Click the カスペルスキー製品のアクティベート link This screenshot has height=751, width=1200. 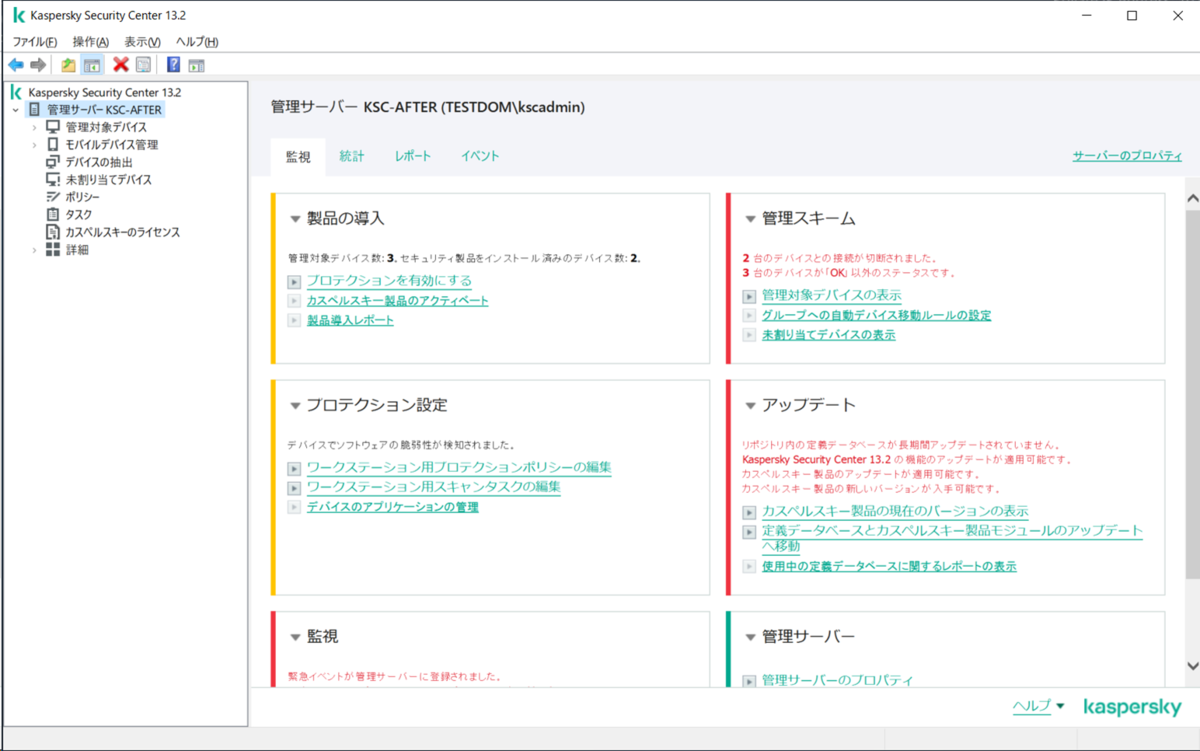[397, 301]
